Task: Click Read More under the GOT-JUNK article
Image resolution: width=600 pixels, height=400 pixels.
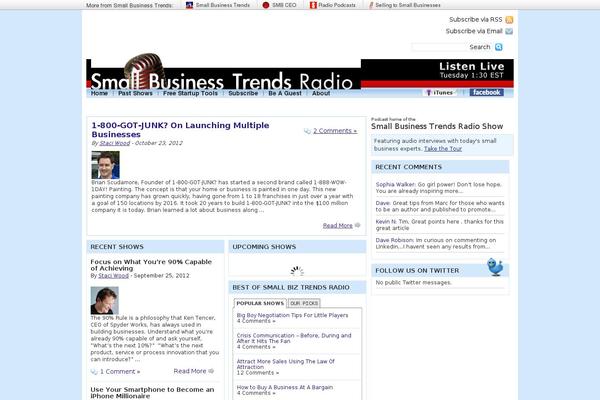Action: point(338,225)
